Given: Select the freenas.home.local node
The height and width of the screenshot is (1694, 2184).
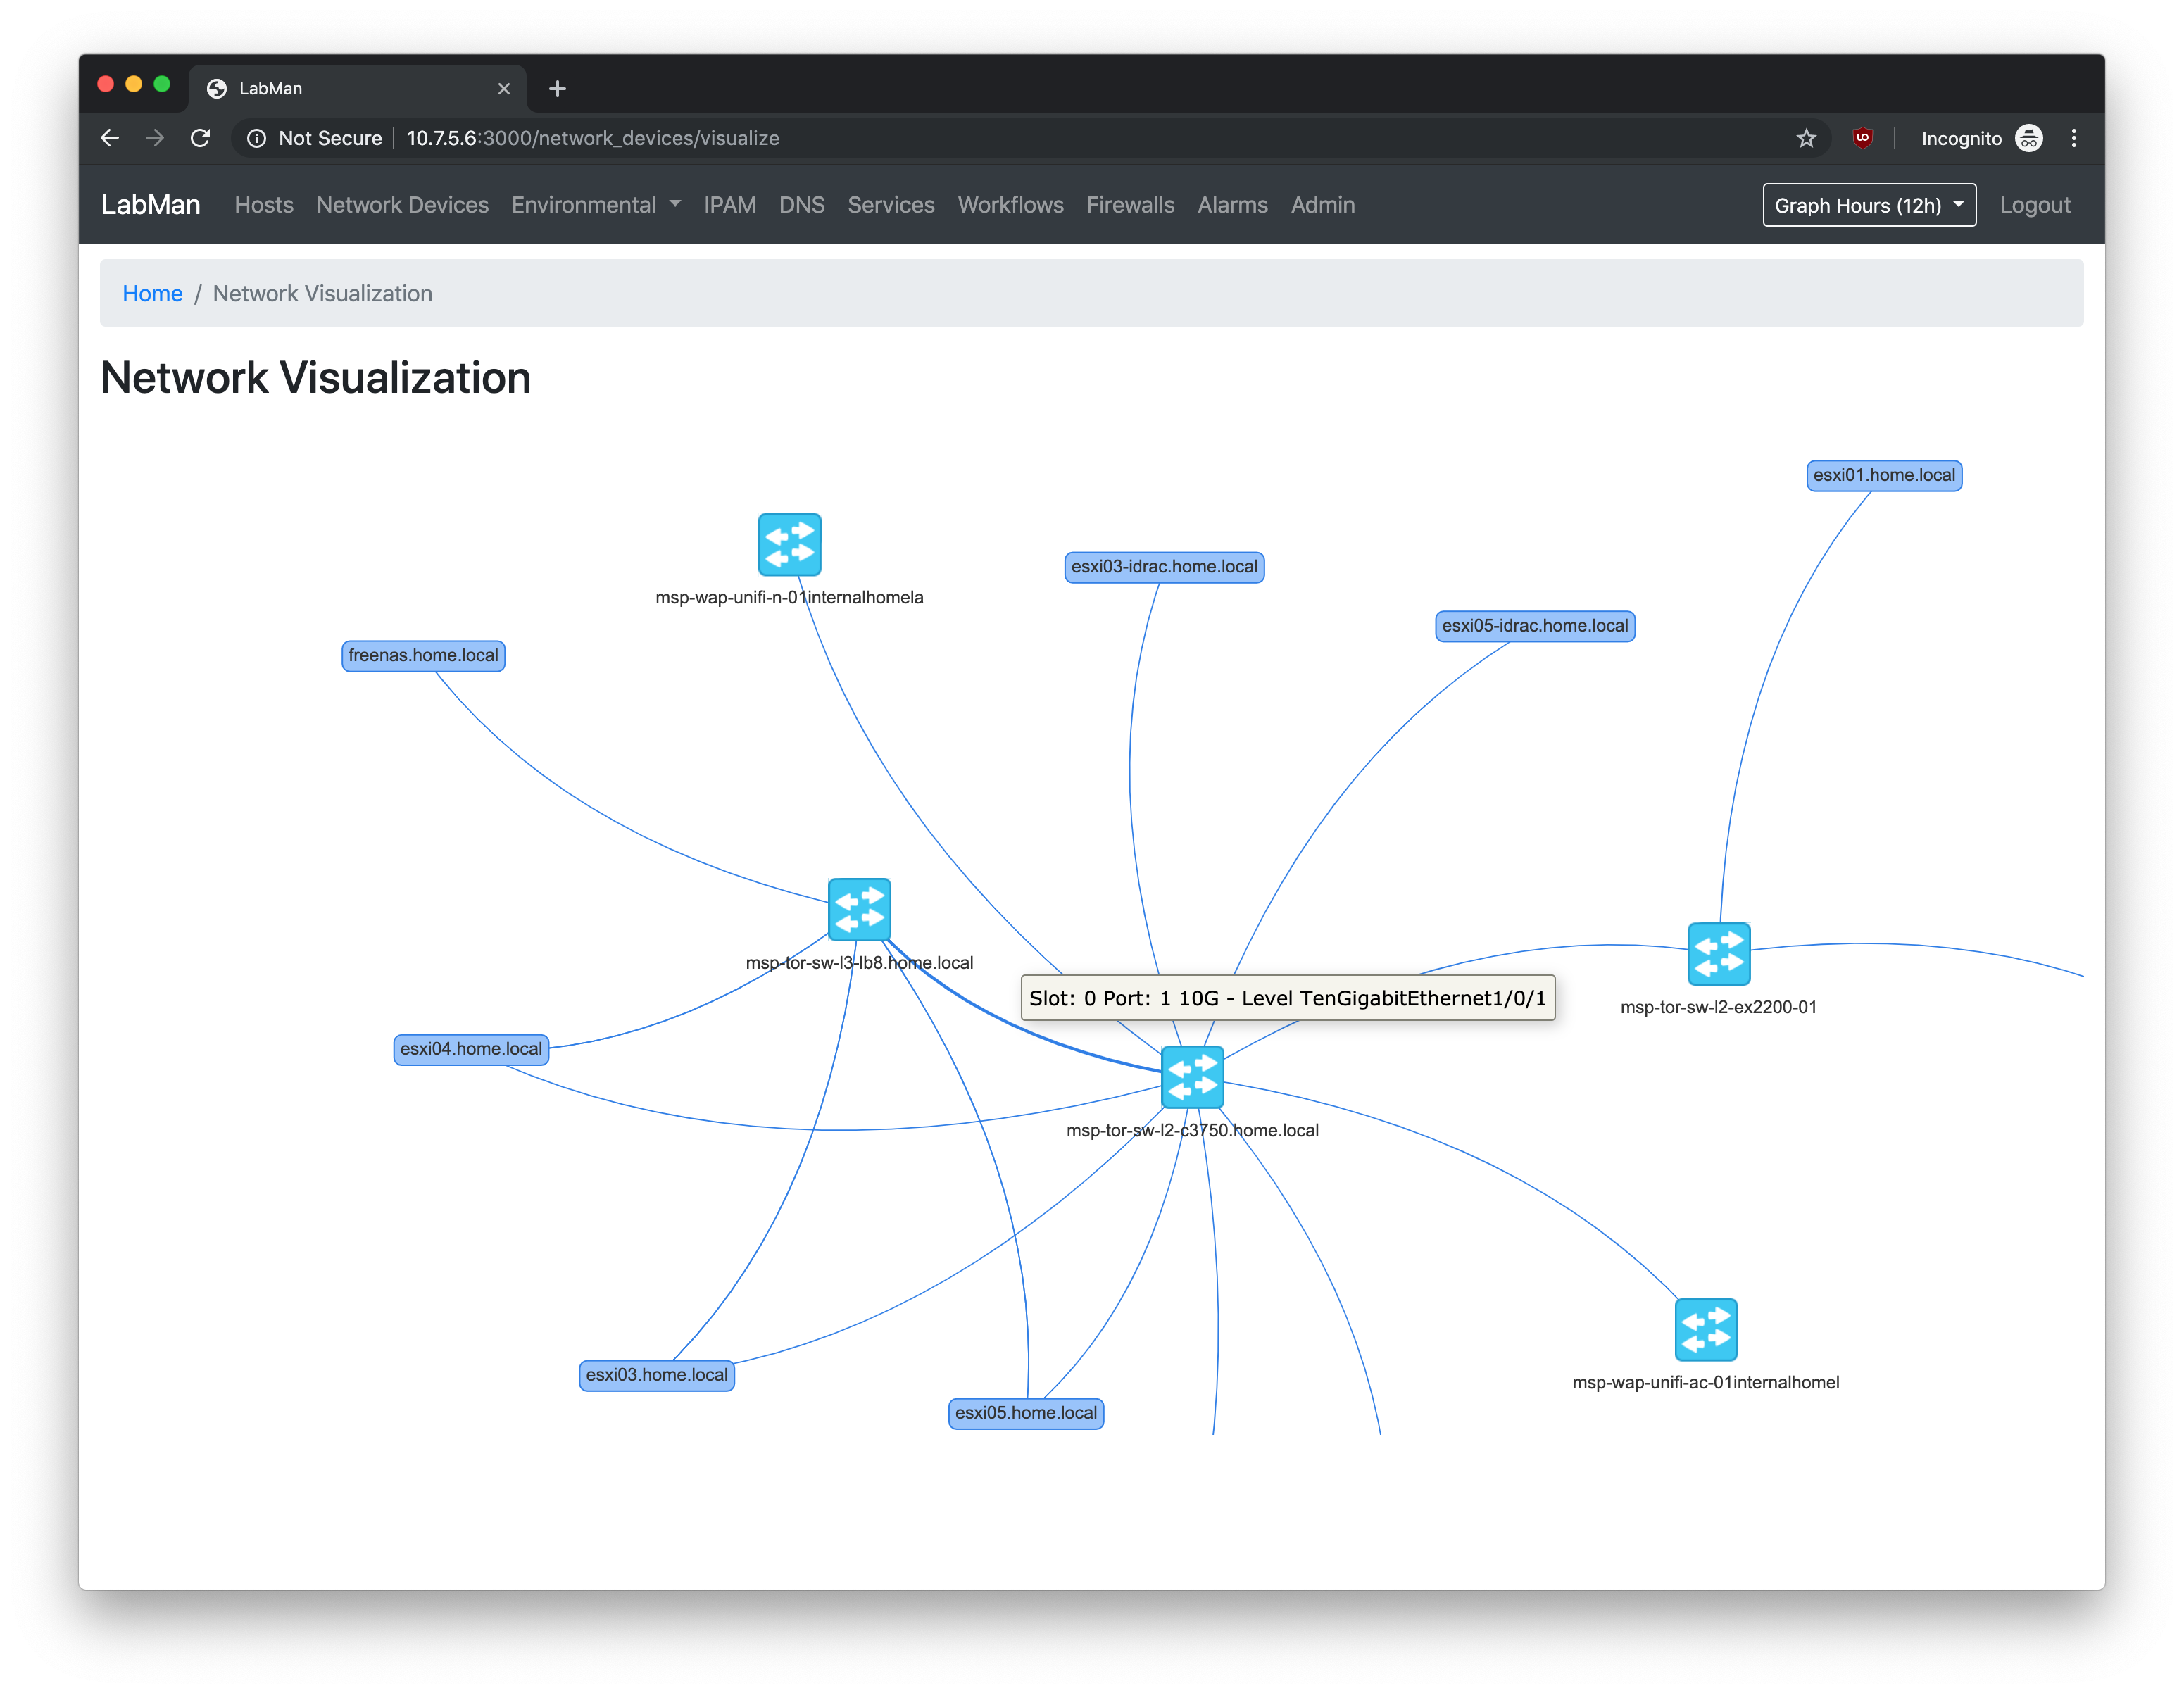Looking at the screenshot, I should [x=423, y=655].
